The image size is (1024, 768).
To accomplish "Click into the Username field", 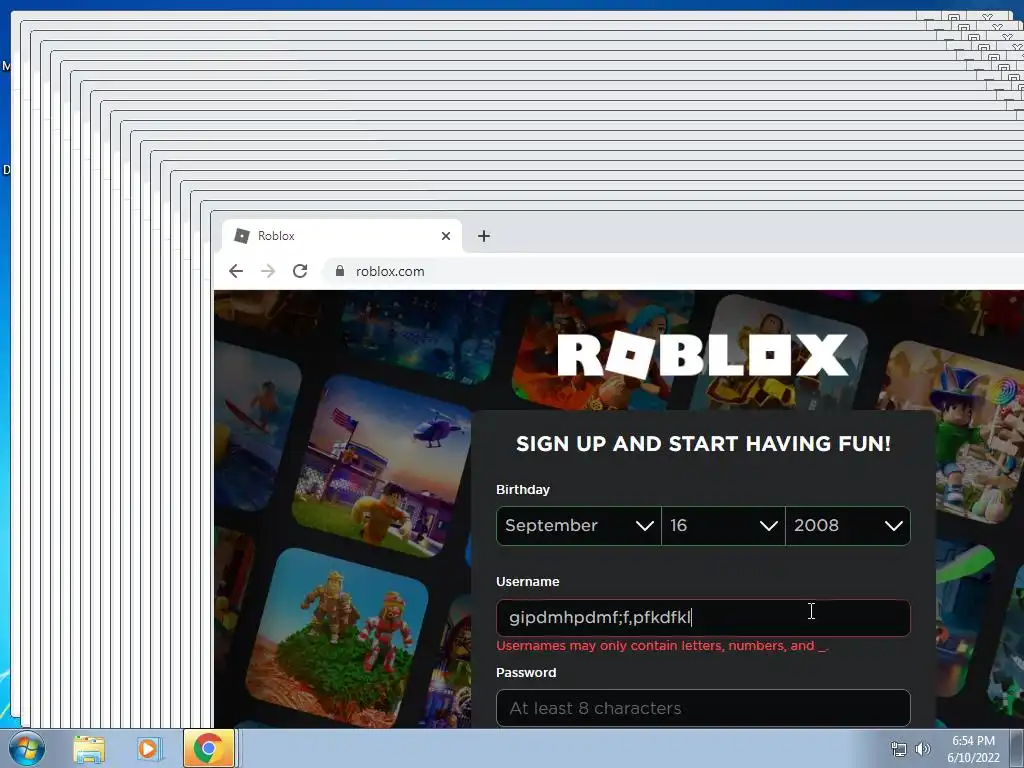I will tap(703, 618).
